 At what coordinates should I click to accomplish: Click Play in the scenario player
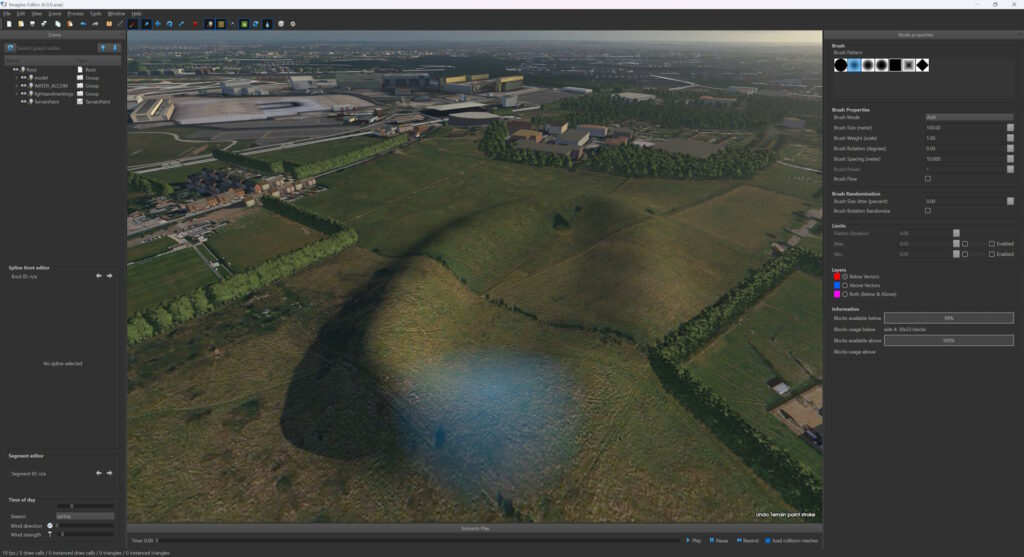pos(694,541)
